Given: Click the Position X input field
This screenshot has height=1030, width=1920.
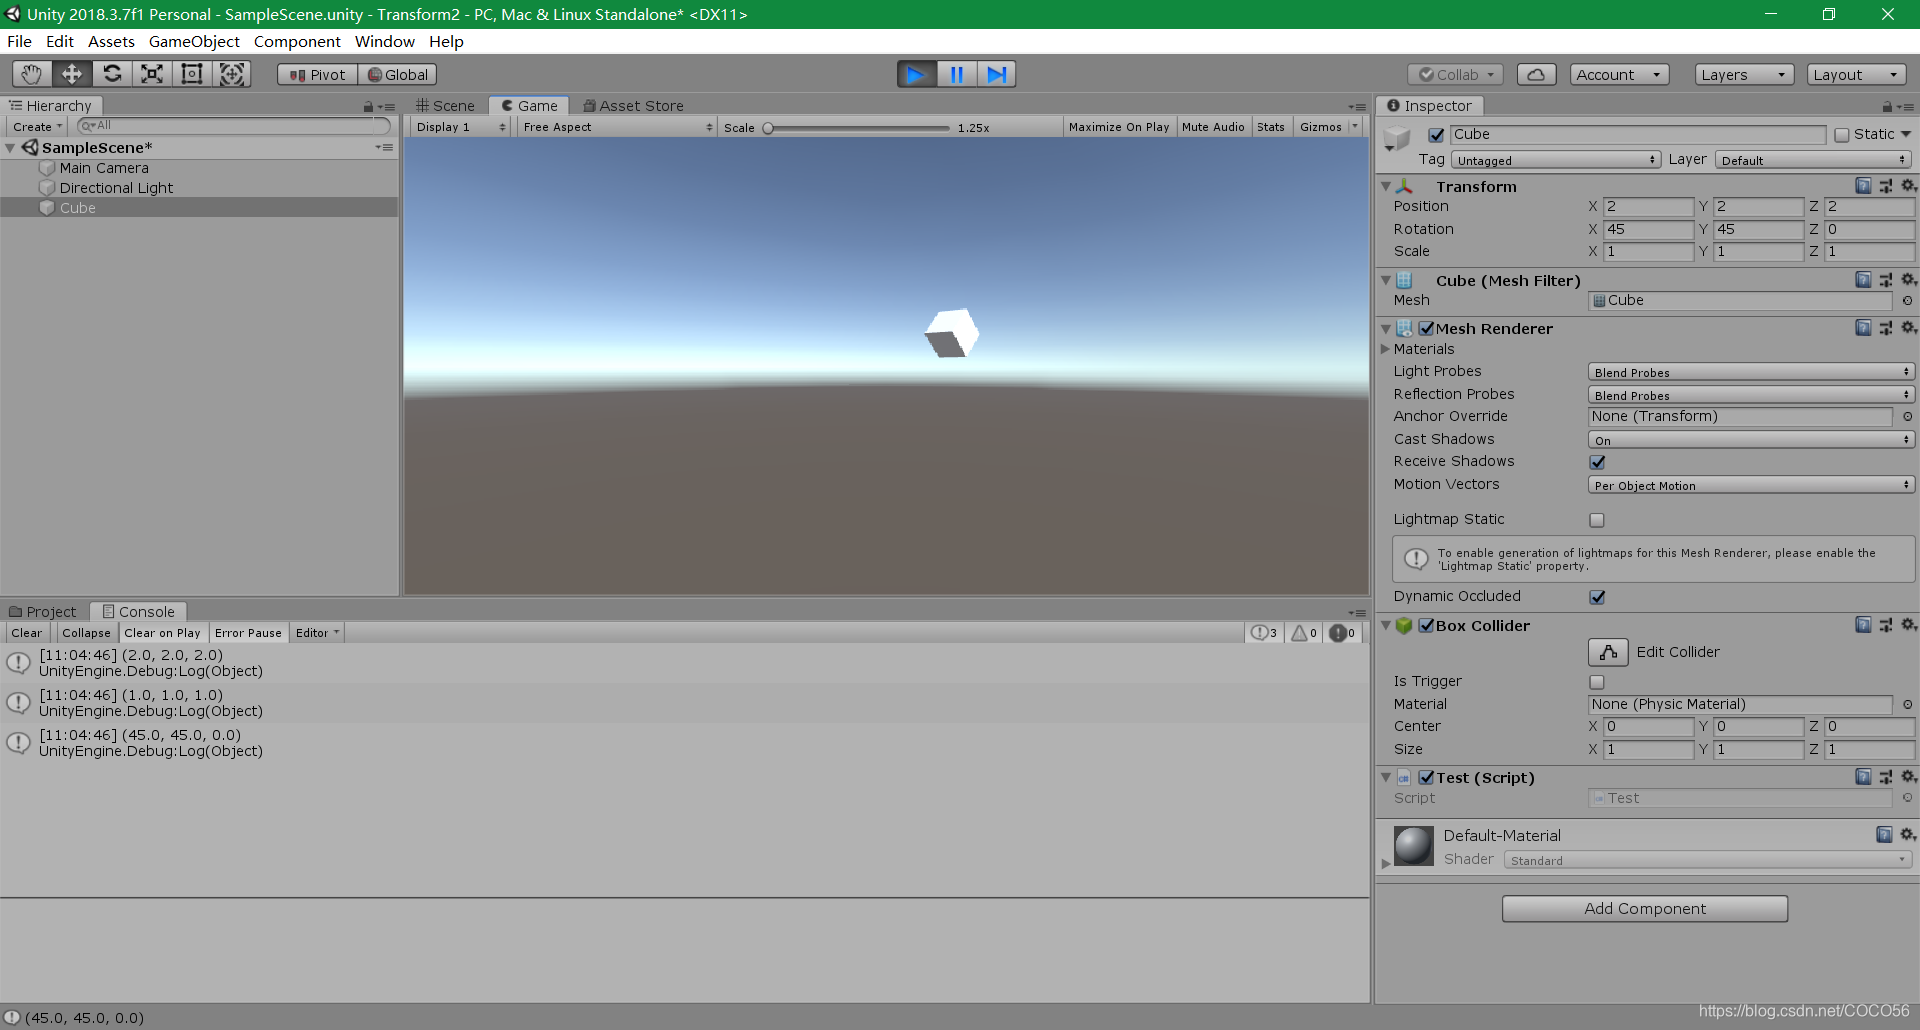Looking at the screenshot, I should pyautogui.click(x=1648, y=206).
